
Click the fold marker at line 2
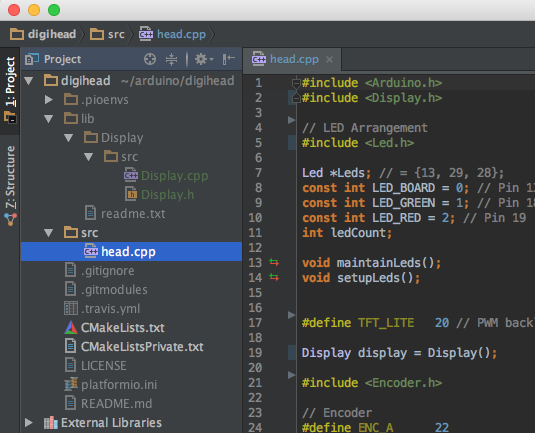tap(296, 98)
